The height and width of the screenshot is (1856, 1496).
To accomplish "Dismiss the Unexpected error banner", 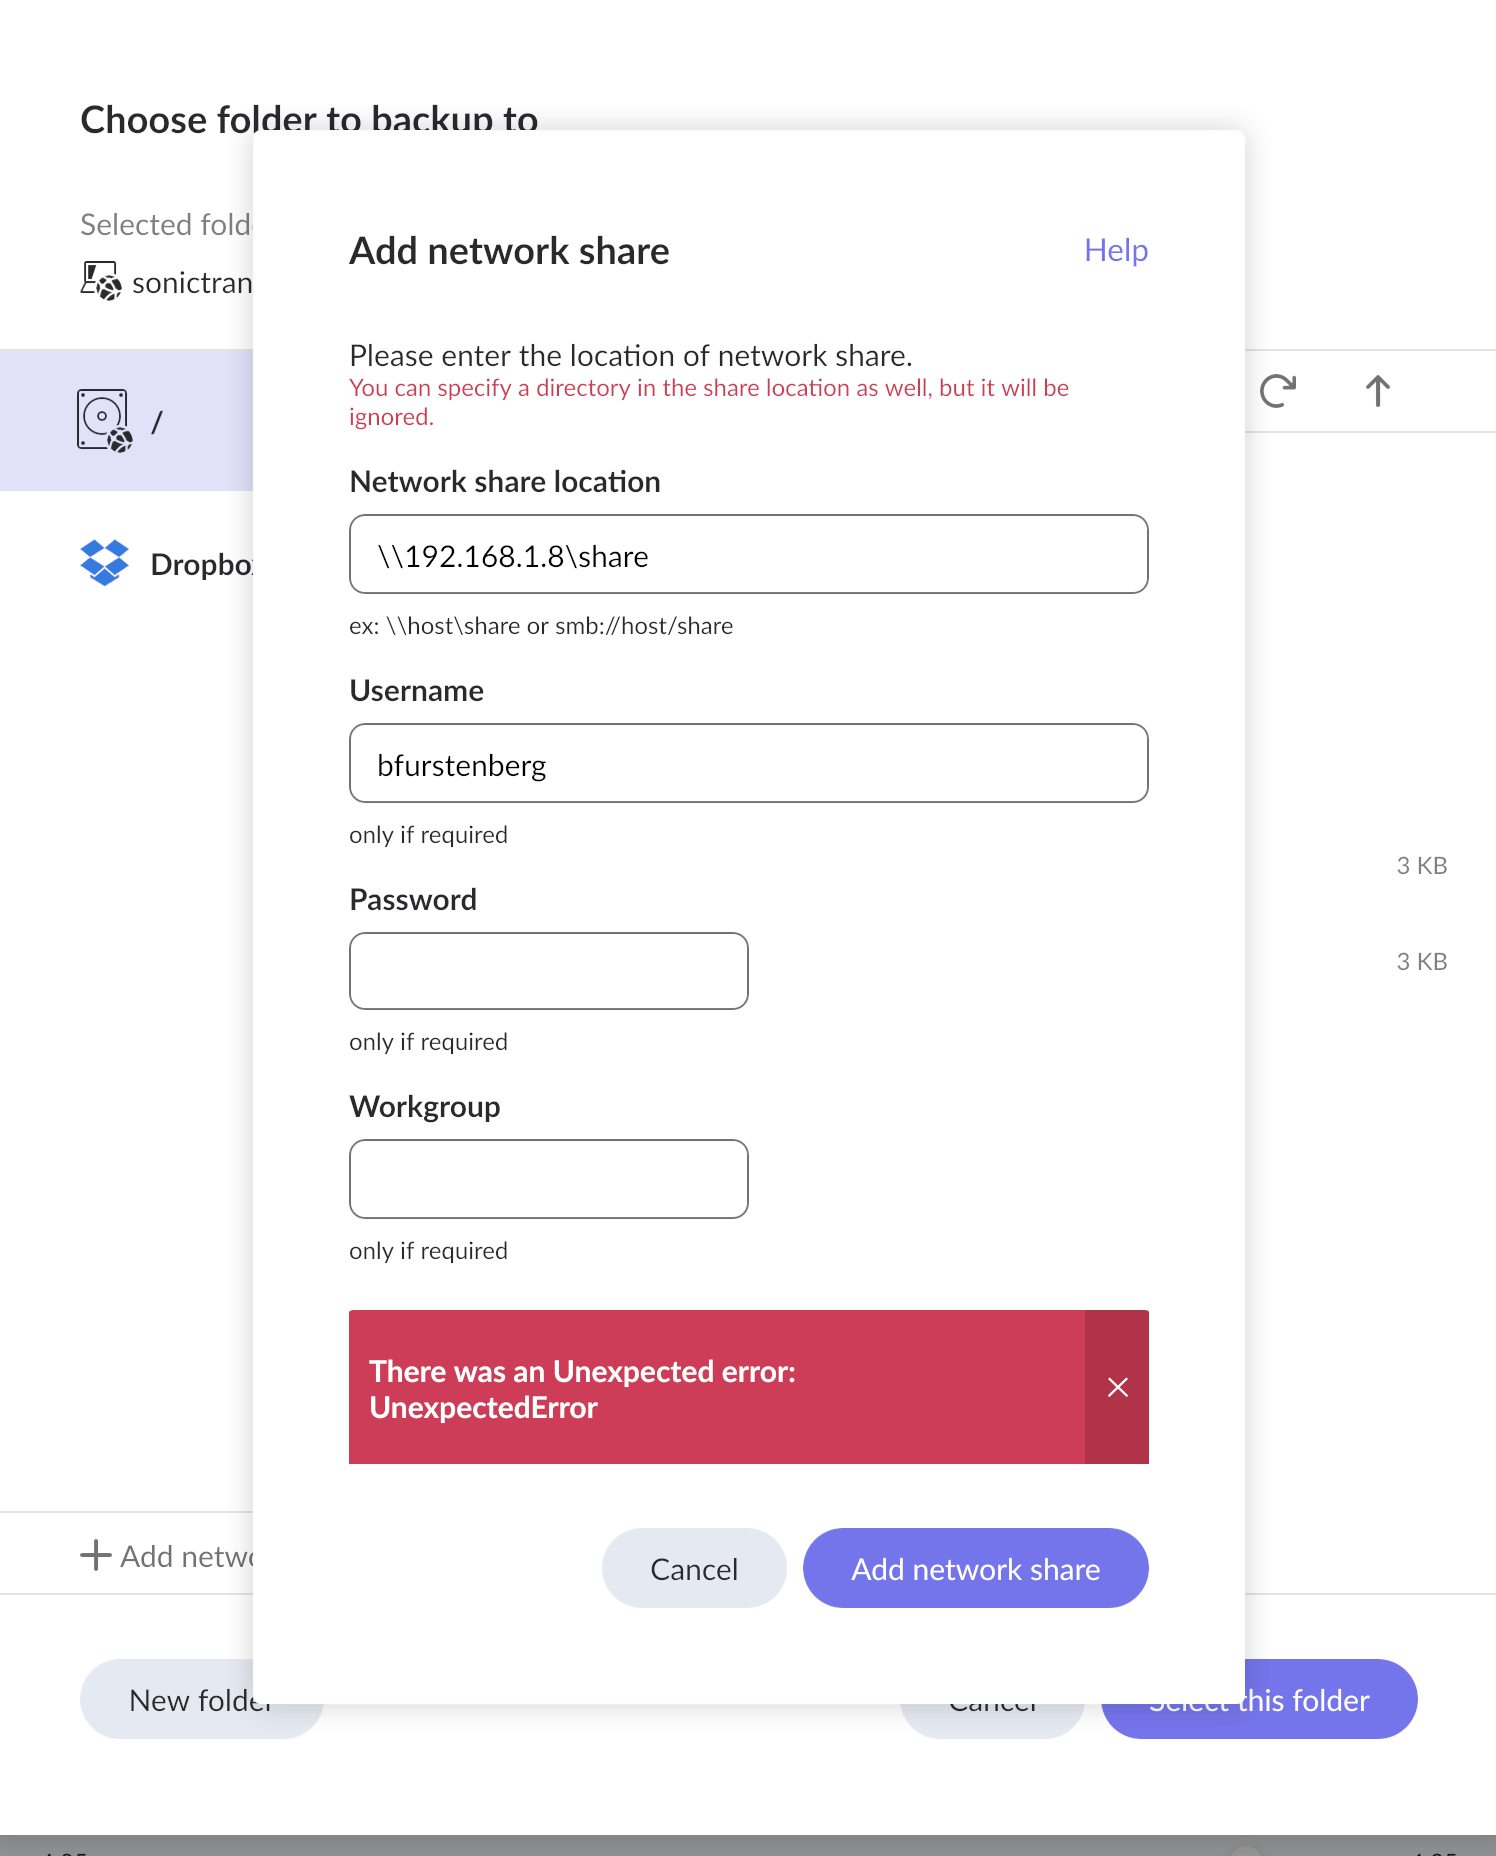I will (x=1117, y=1387).
